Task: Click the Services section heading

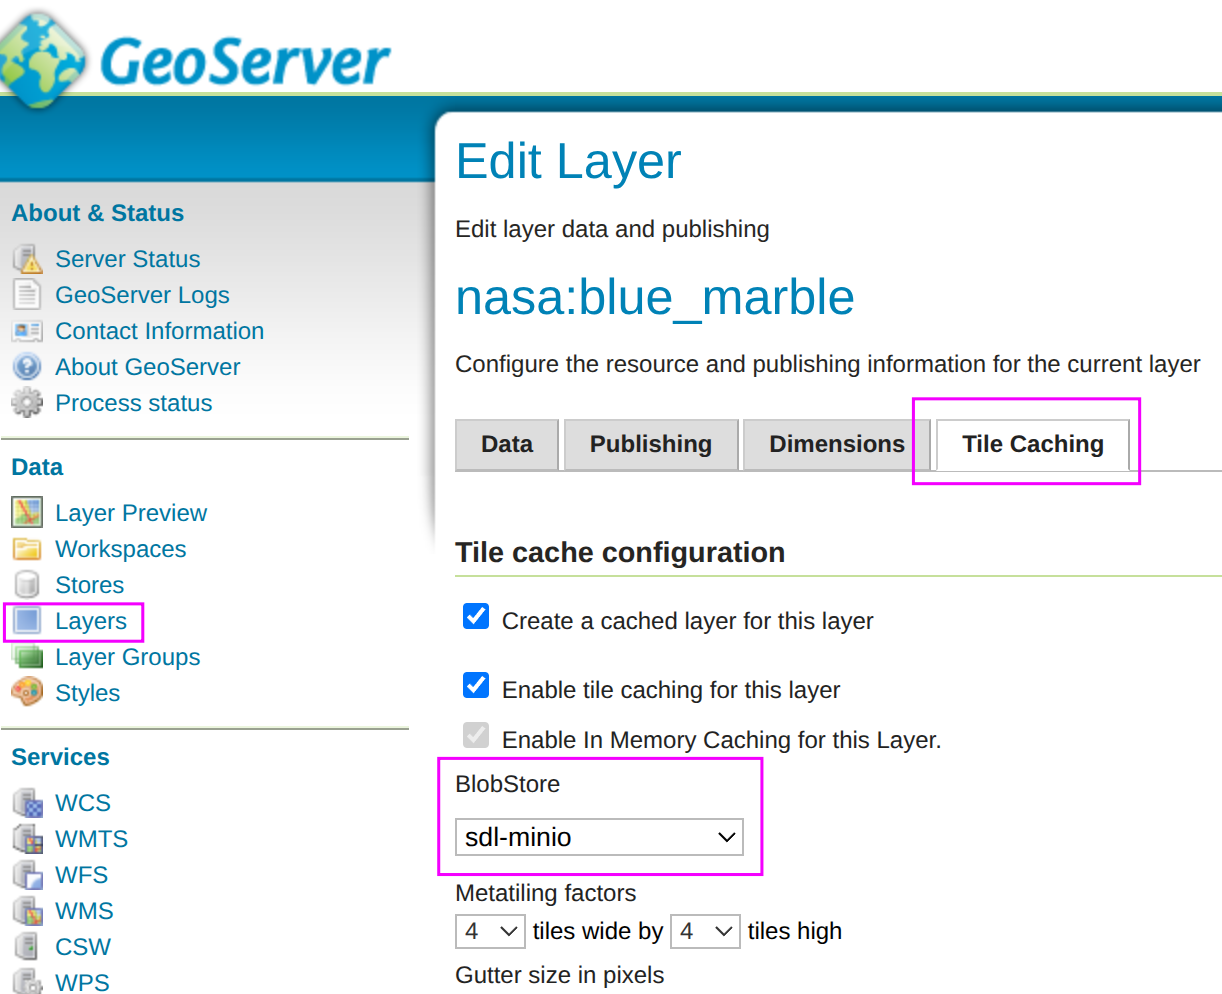Action: coord(61,757)
